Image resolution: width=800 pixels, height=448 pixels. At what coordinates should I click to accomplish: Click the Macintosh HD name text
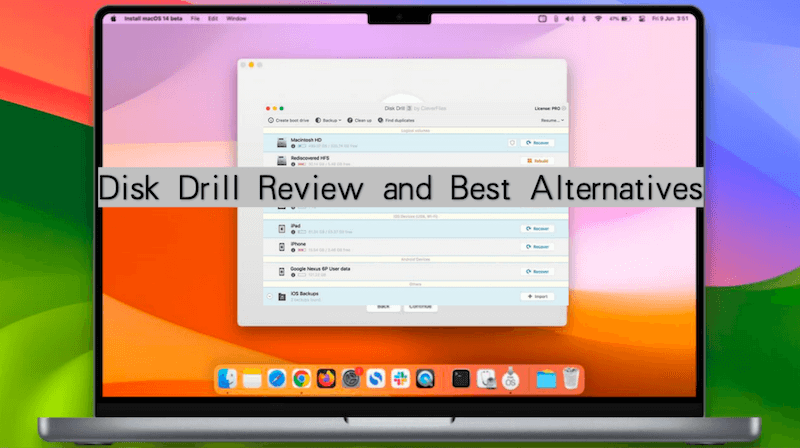(306, 140)
